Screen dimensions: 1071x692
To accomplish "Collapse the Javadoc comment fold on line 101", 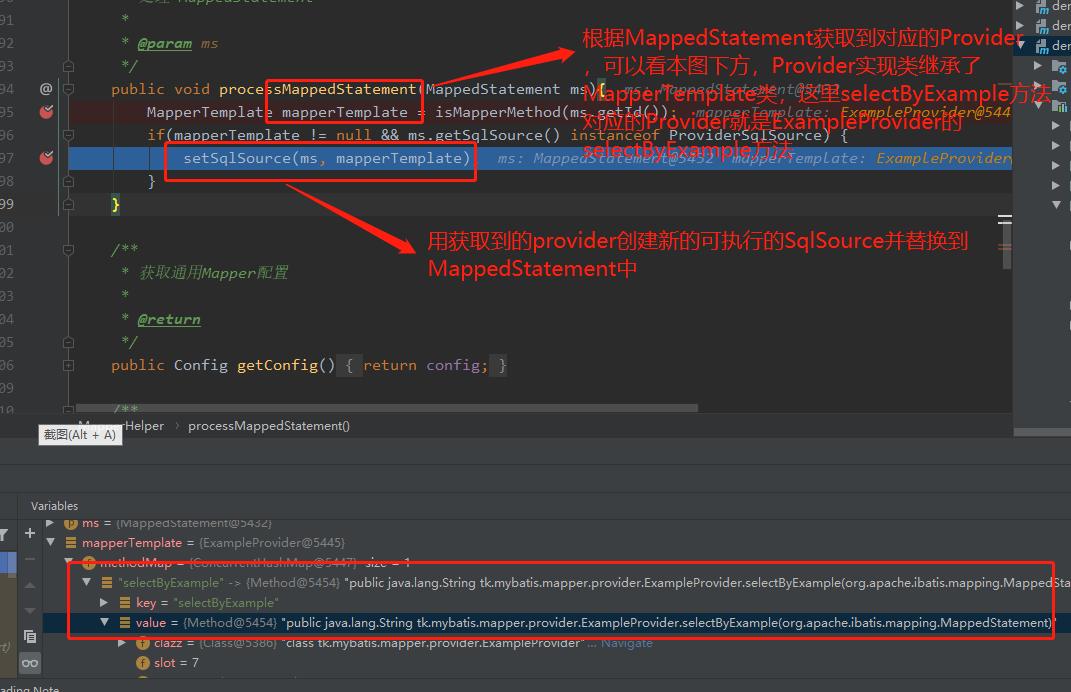I will point(68,250).
